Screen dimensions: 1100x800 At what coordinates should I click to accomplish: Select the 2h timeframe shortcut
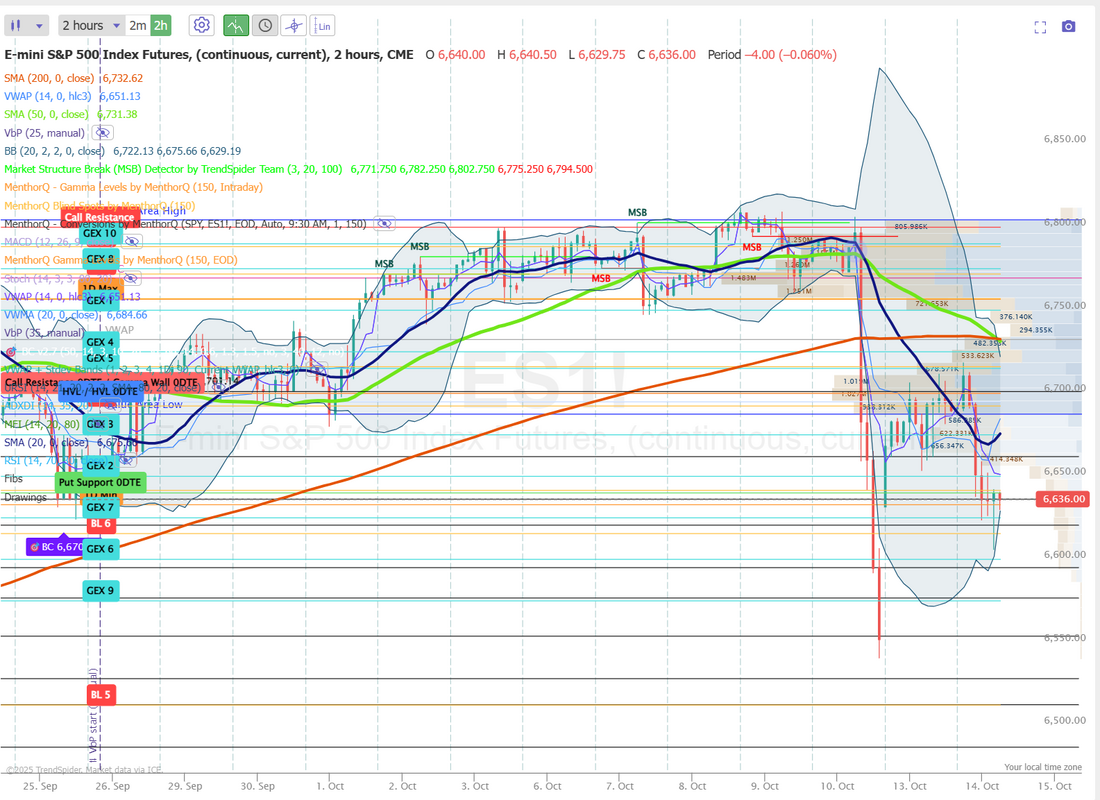point(161,25)
